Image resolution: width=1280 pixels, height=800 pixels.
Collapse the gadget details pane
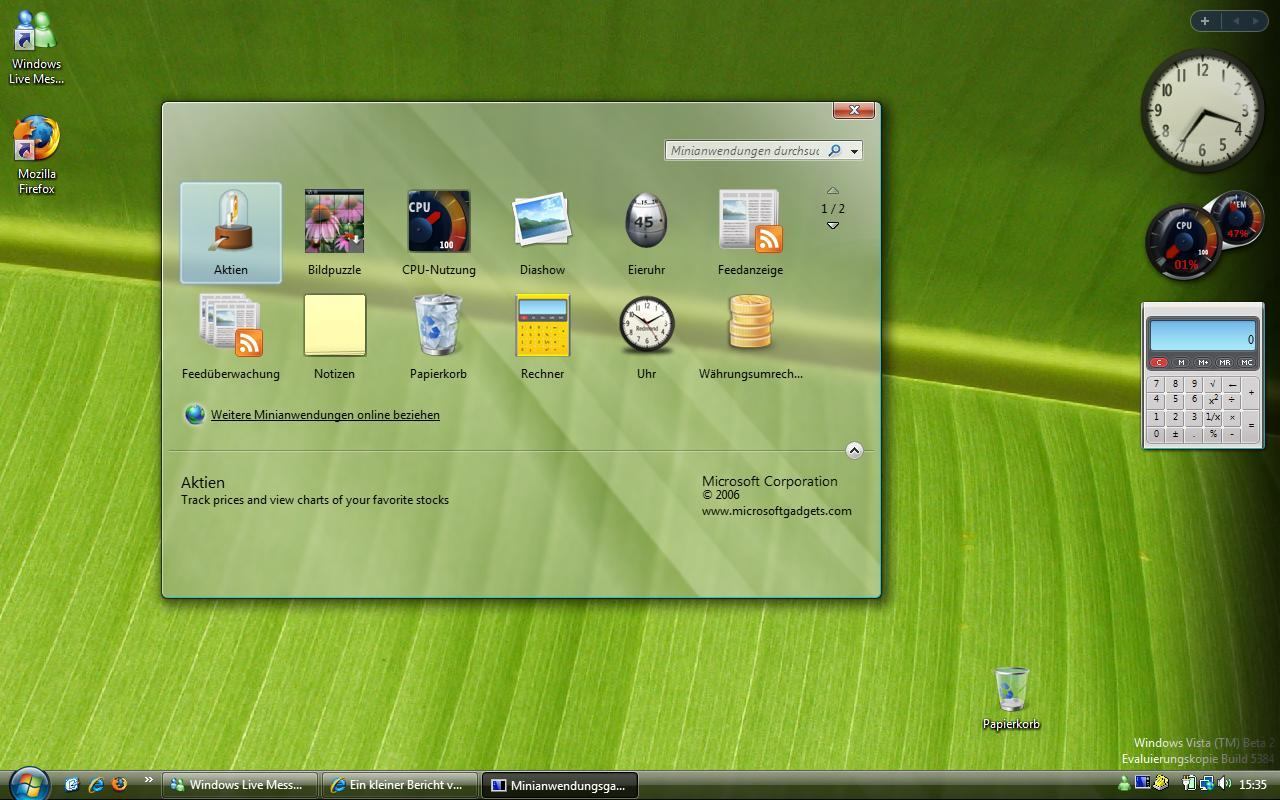click(854, 450)
